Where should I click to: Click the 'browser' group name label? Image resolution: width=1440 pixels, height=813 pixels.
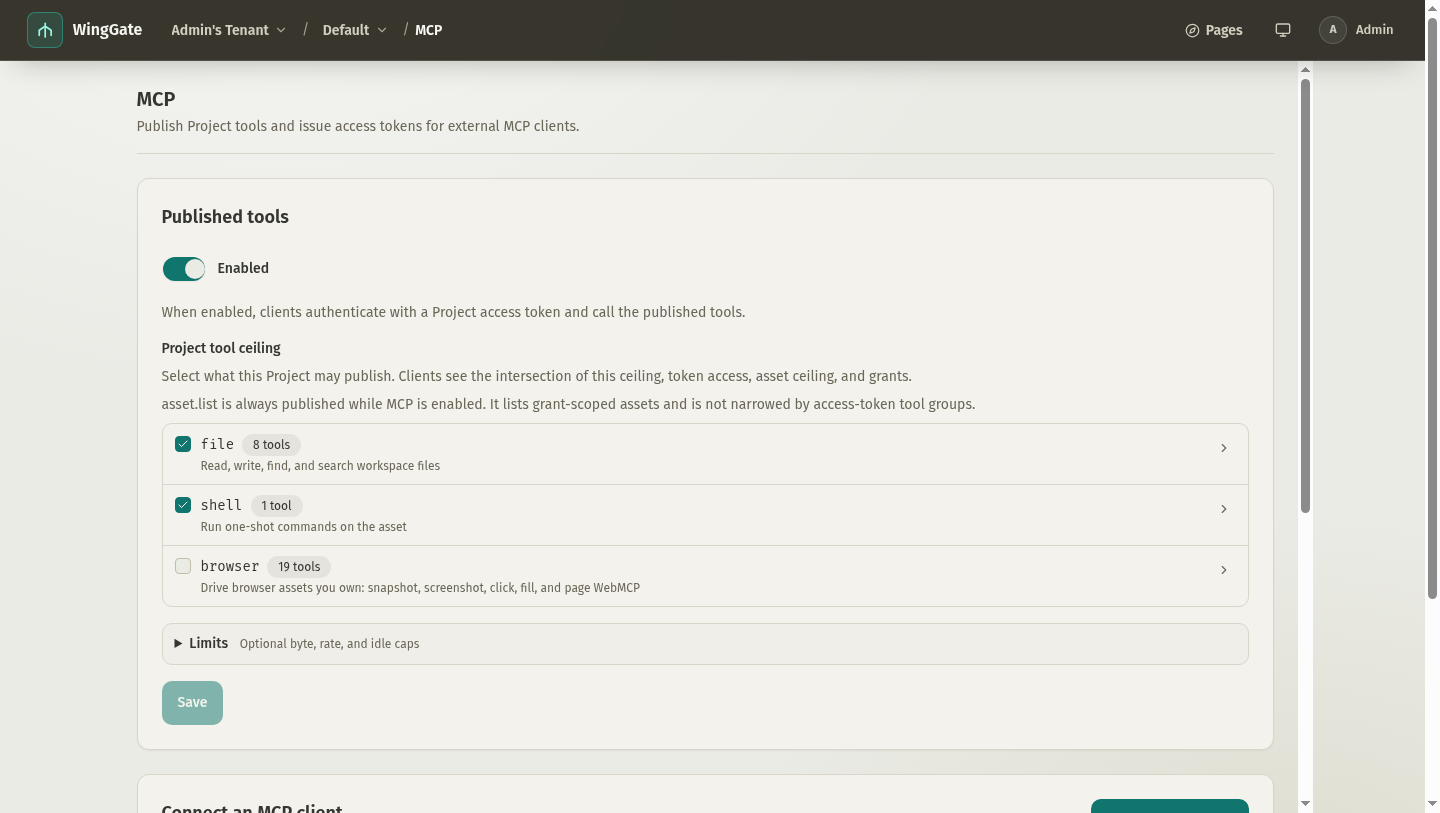coord(230,566)
